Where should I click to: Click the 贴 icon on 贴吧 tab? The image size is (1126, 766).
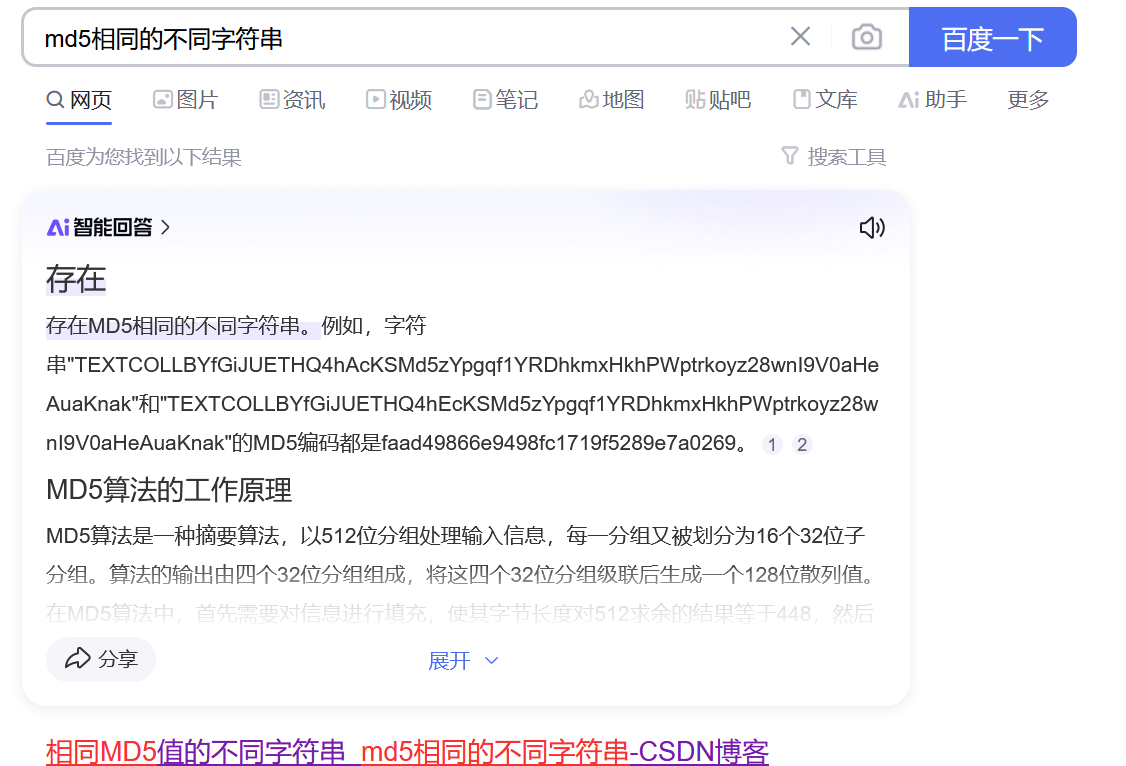pos(694,100)
